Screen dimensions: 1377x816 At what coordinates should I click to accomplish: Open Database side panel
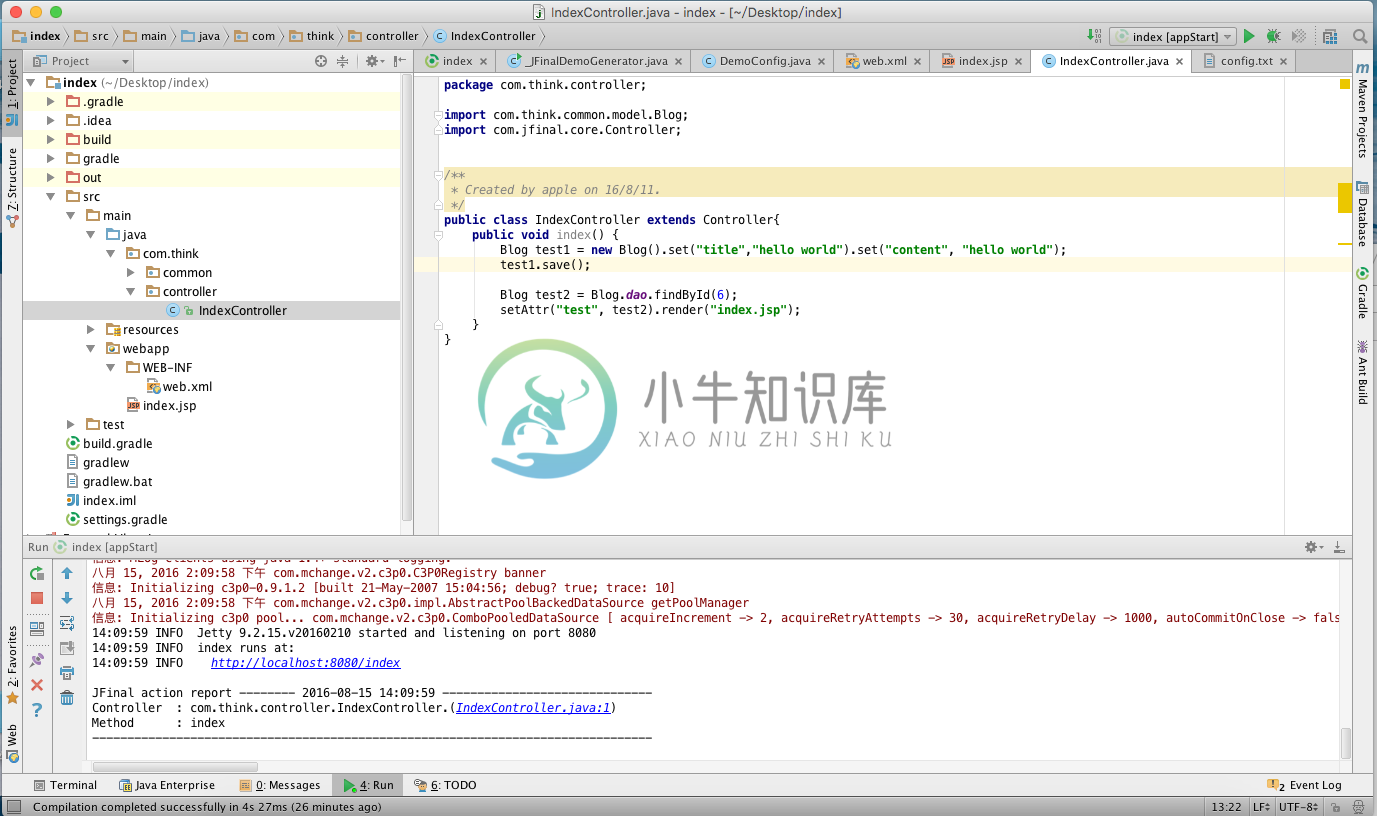pyautogui.click(x=1362, y=213)
